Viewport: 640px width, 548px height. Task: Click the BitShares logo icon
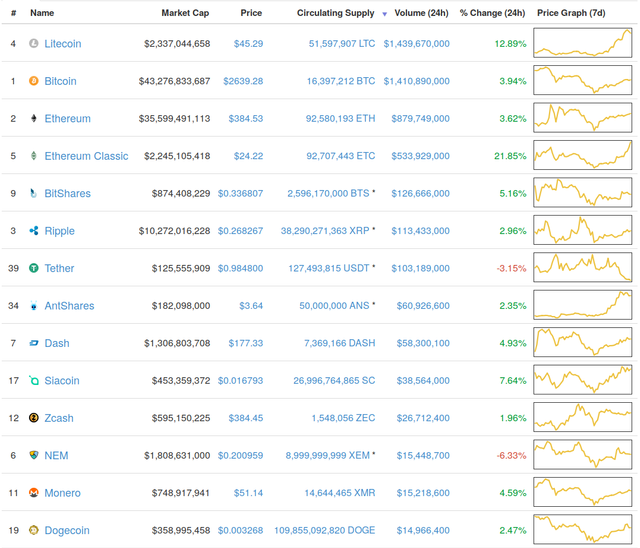click(x=34, y=193)
